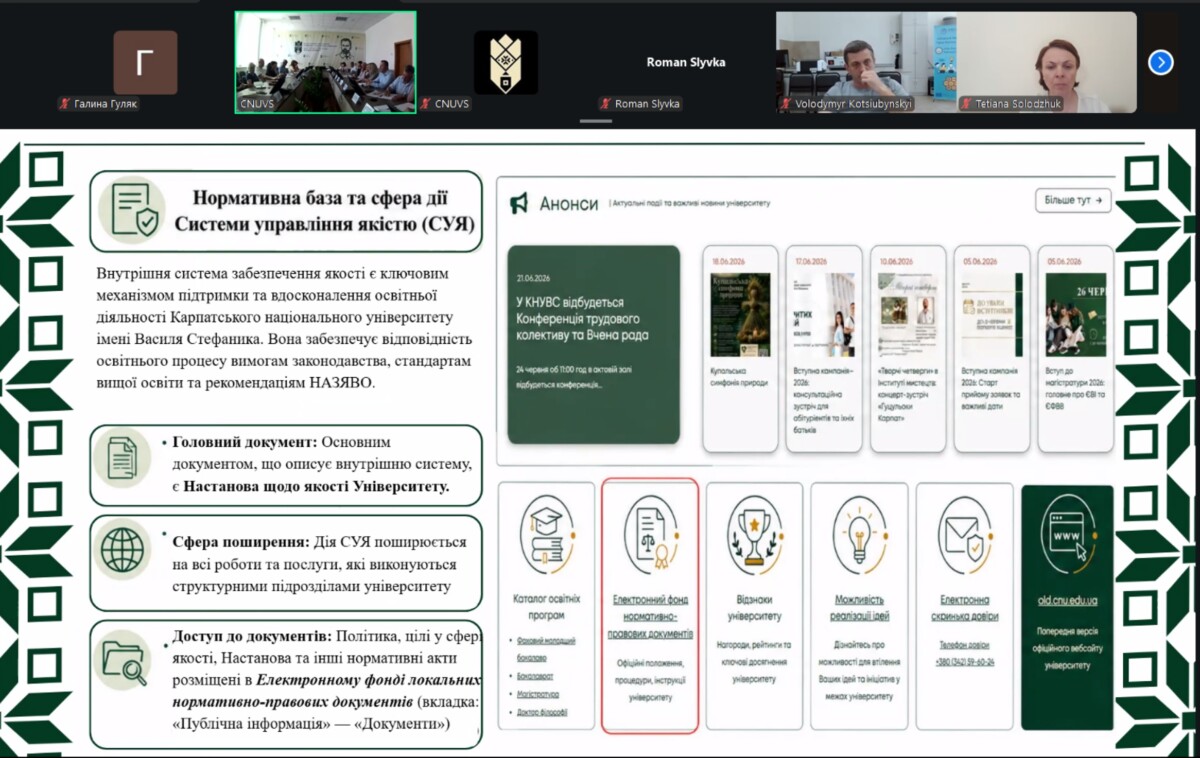1200x758 pixels.
Task: Open news card 'Купальська симфонія природи'
Action: pos(740,349)
